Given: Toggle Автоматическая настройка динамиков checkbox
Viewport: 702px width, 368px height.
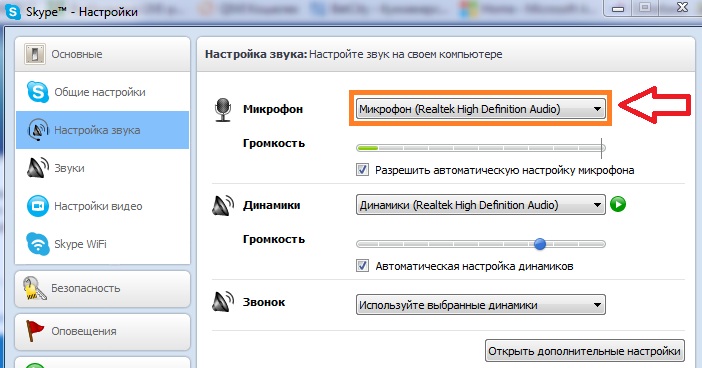Looking at the screenshot, I should click(362, 266).
